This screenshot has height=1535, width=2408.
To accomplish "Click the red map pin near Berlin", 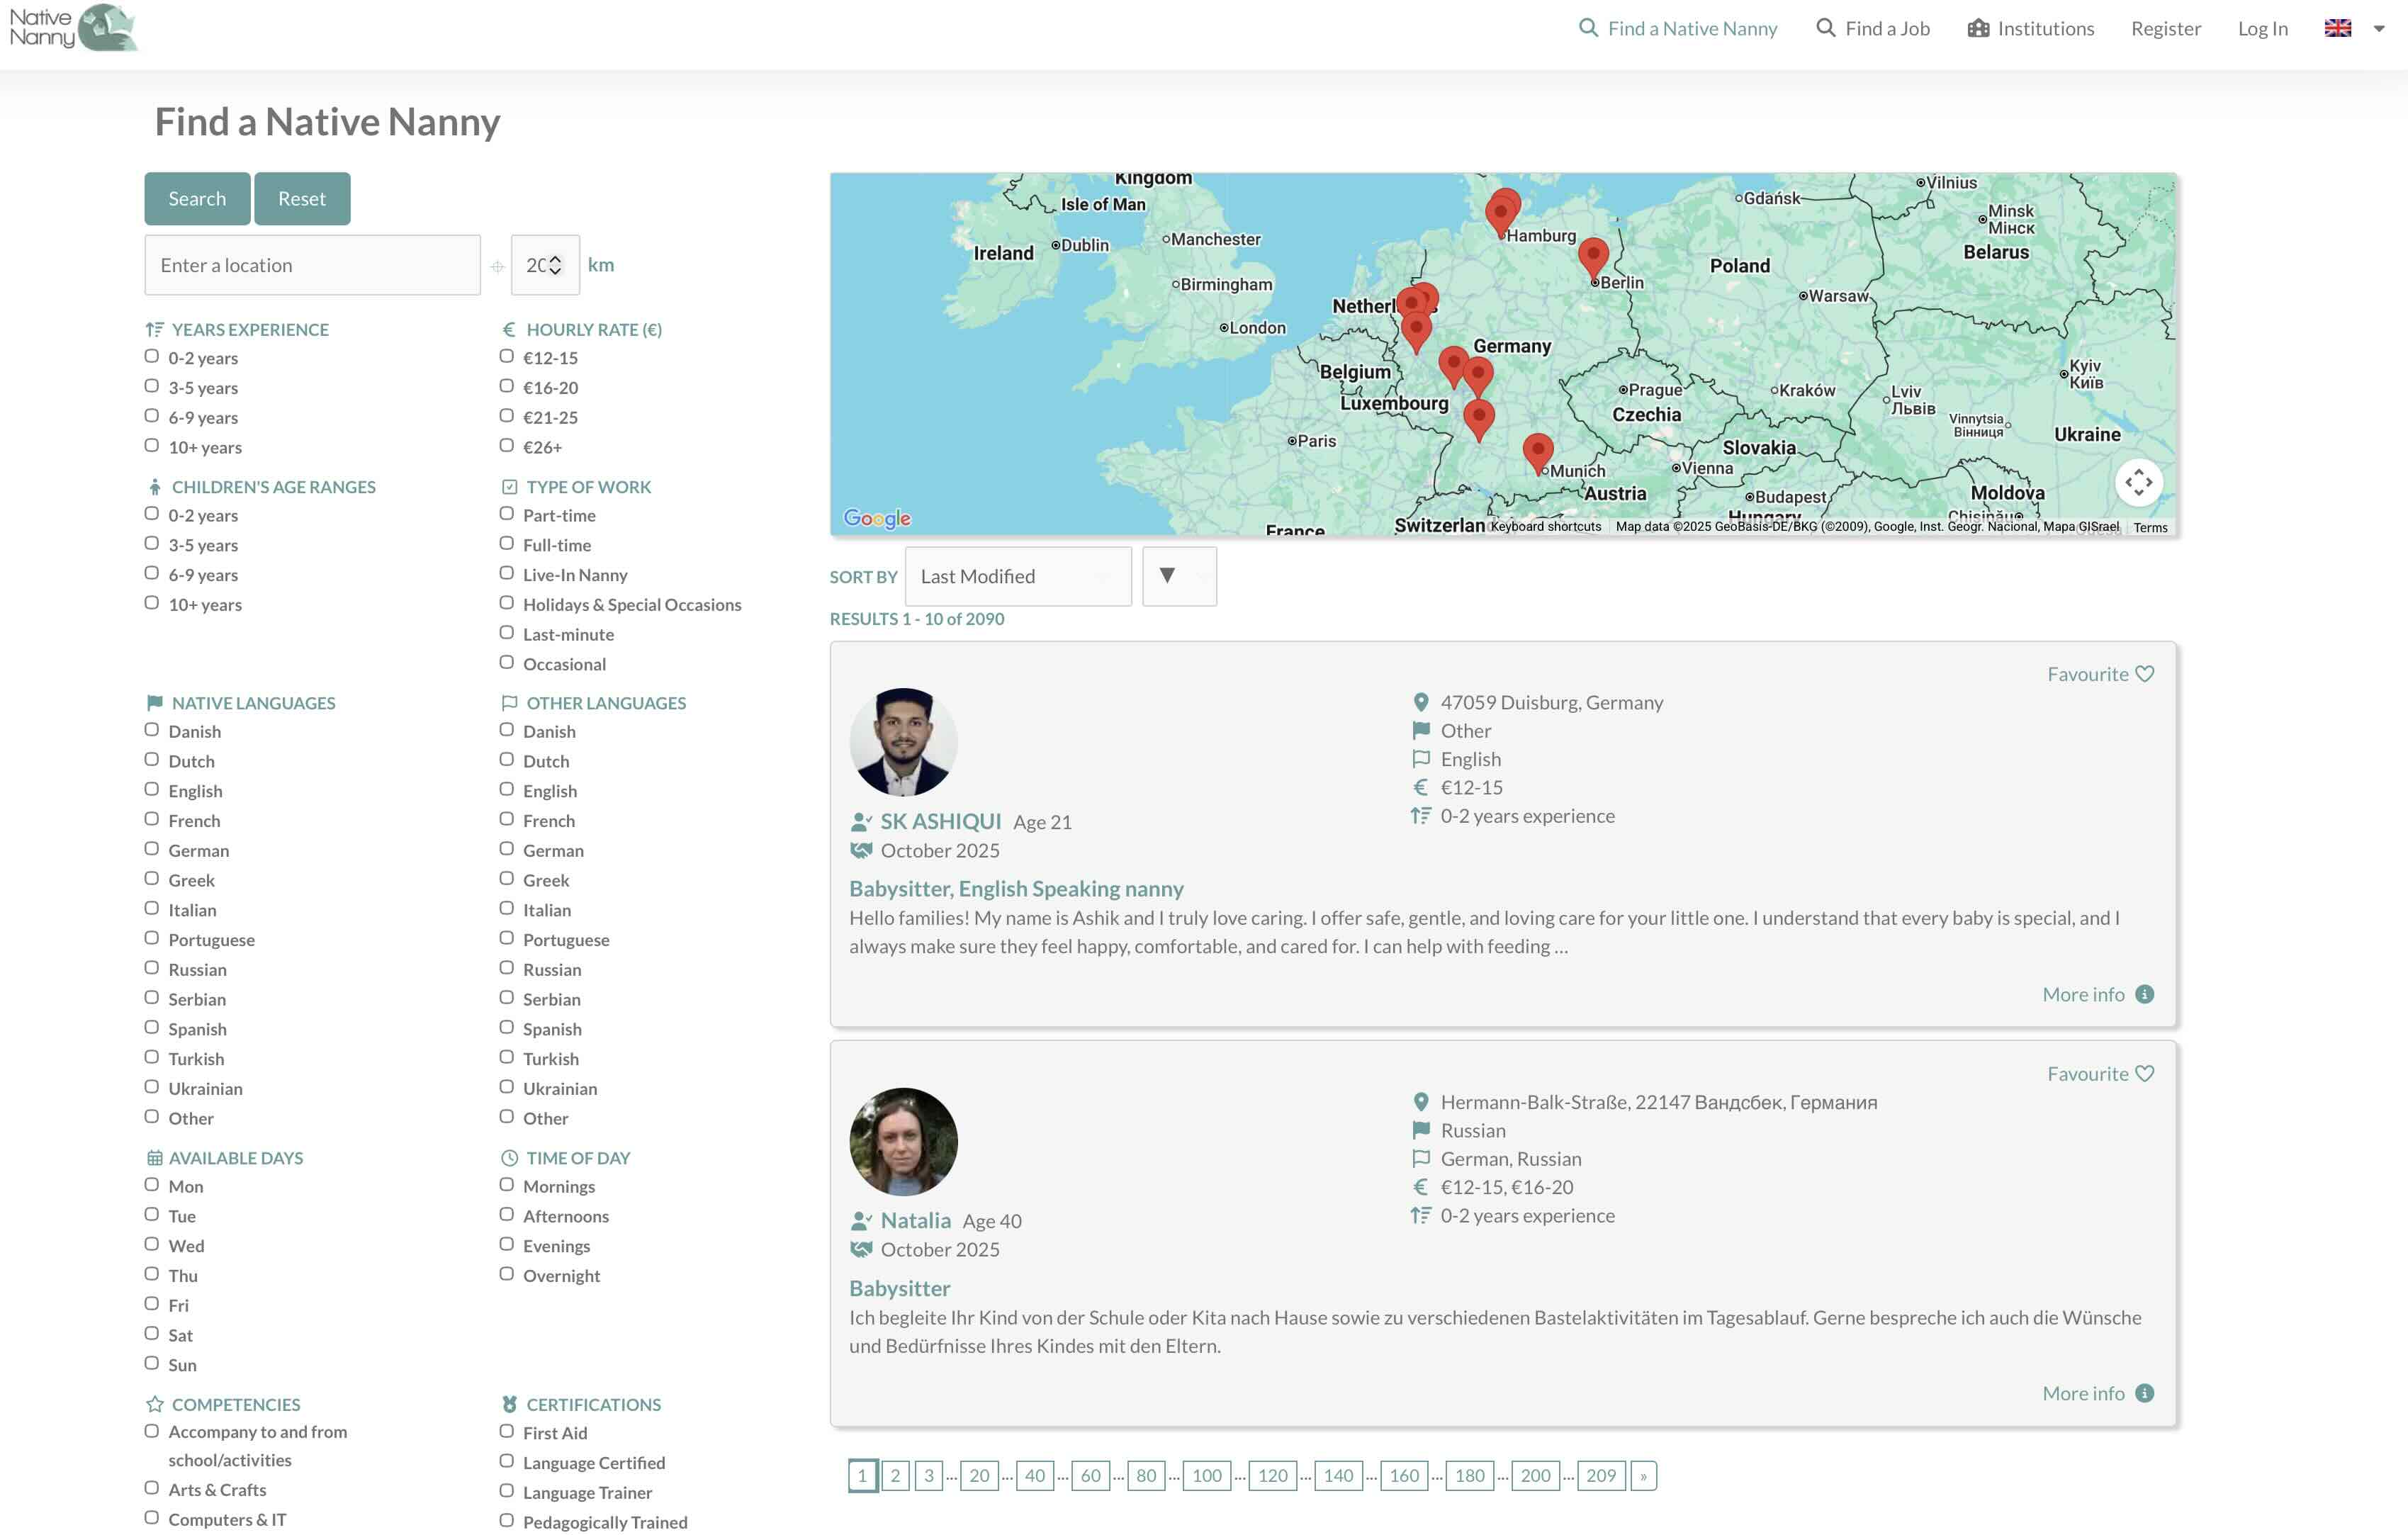I will pos(1592,254).
